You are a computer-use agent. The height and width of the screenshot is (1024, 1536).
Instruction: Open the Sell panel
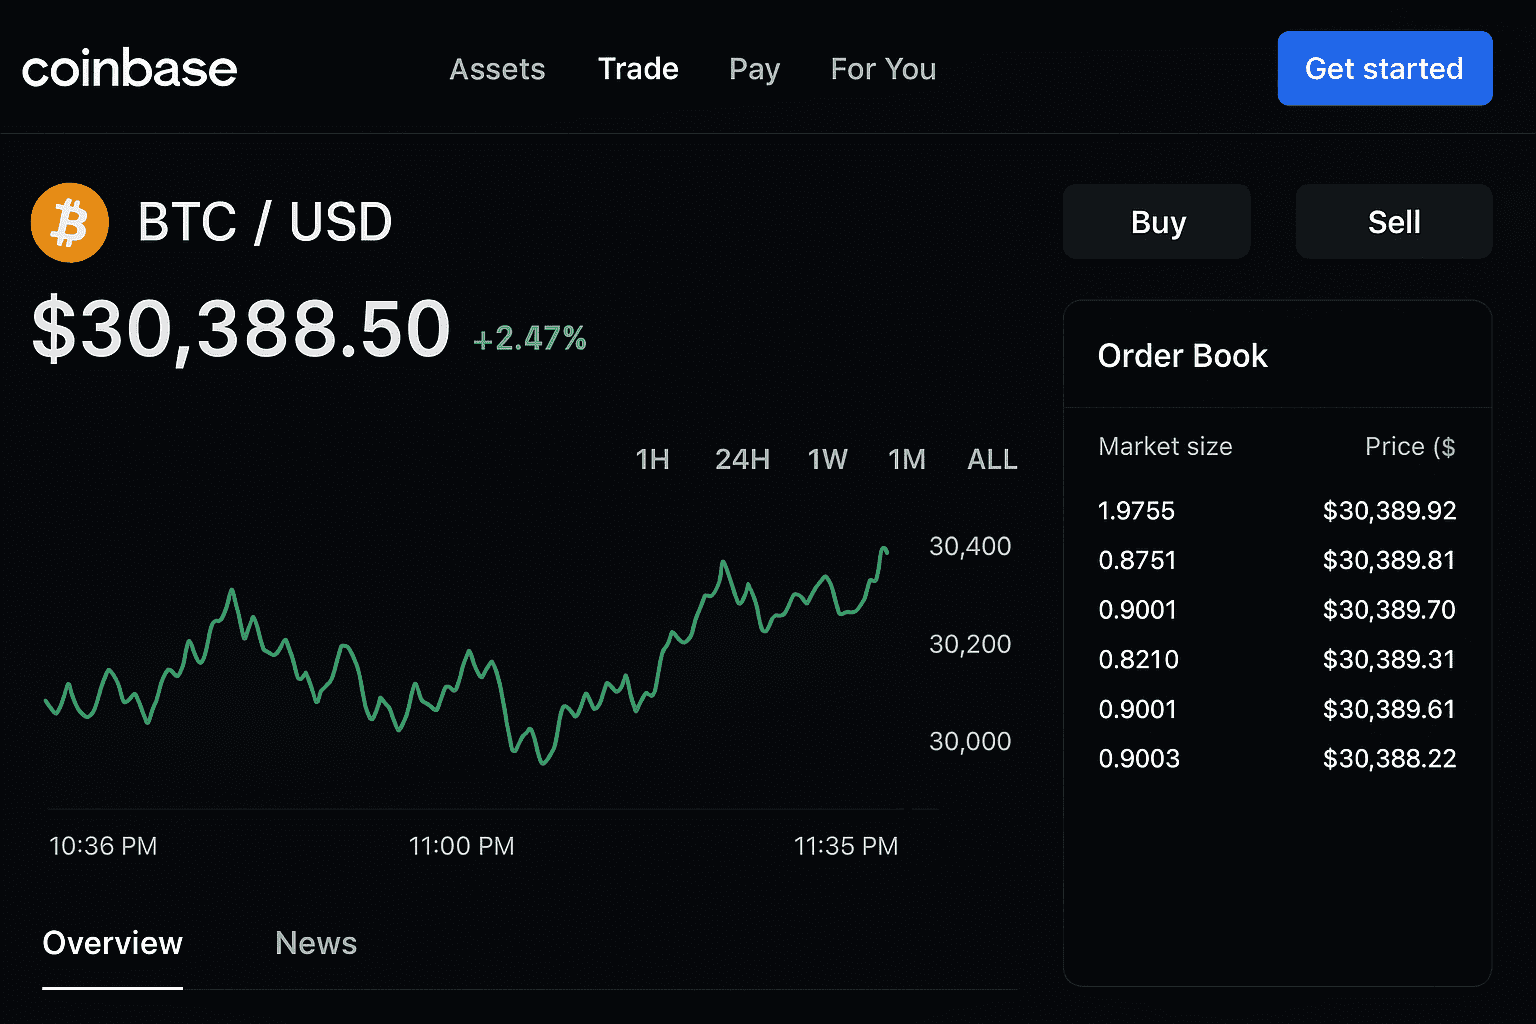pyautogui.click(x=1393, y=221)
